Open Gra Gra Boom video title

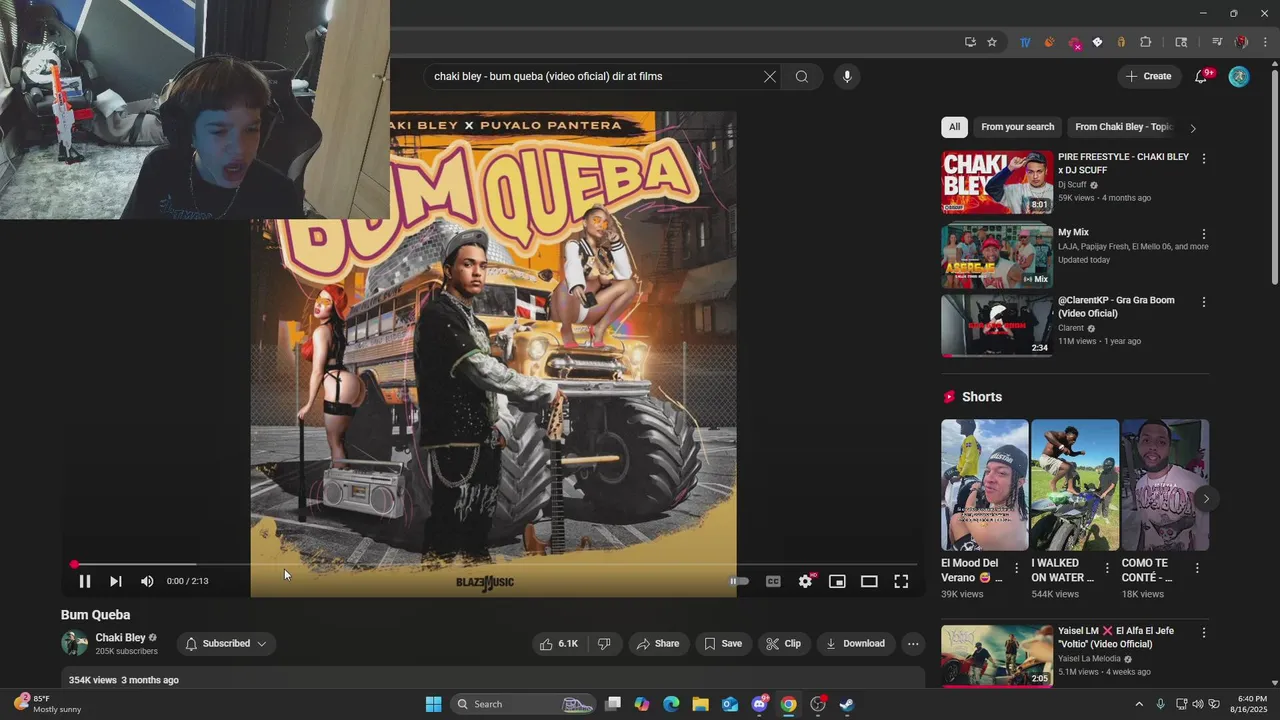click(1116, 307)
